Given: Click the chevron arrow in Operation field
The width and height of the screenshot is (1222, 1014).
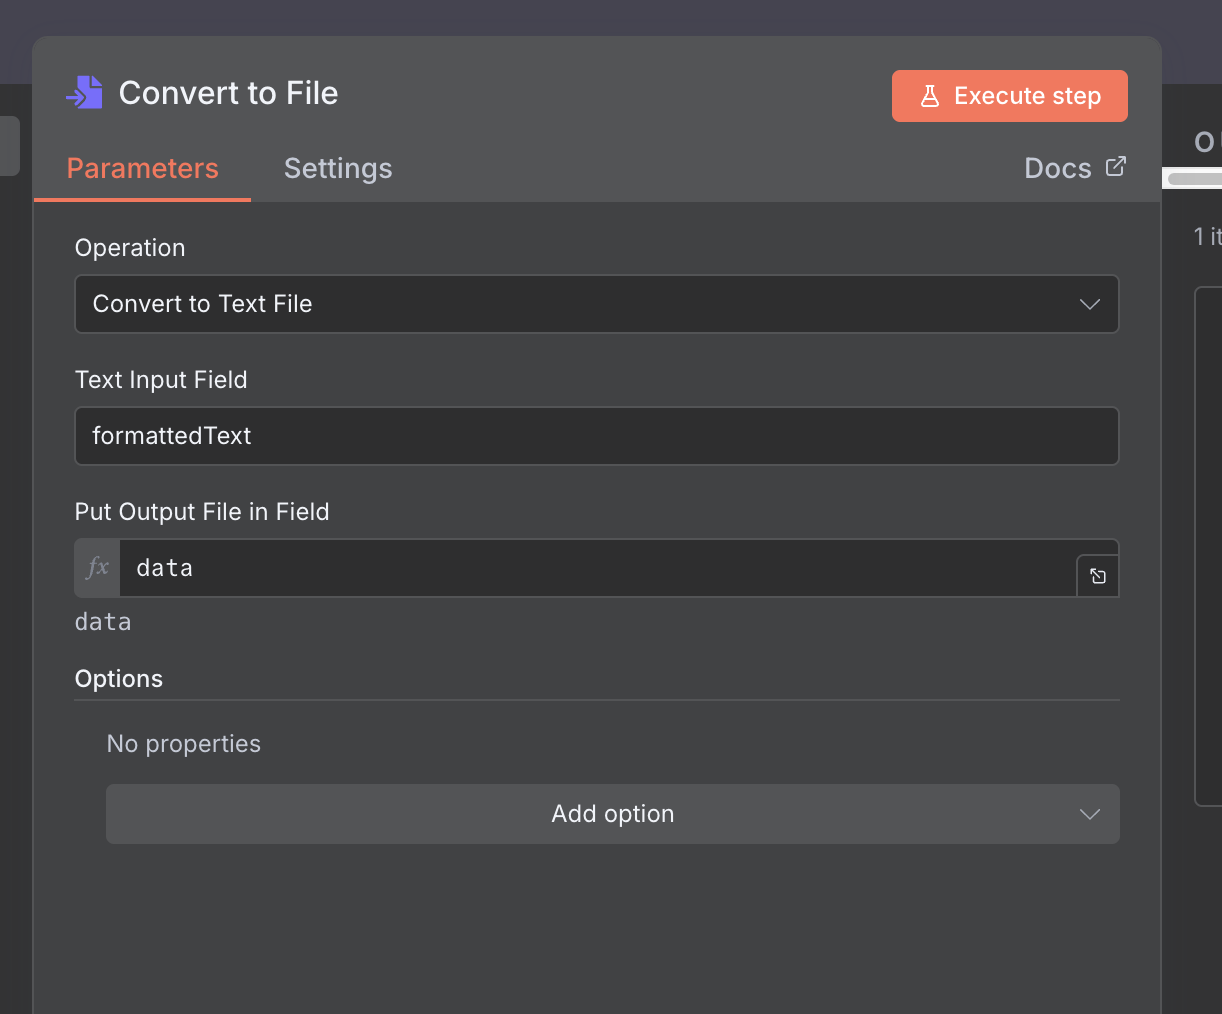Looking at the screenshot, I should coord(1090,304).
